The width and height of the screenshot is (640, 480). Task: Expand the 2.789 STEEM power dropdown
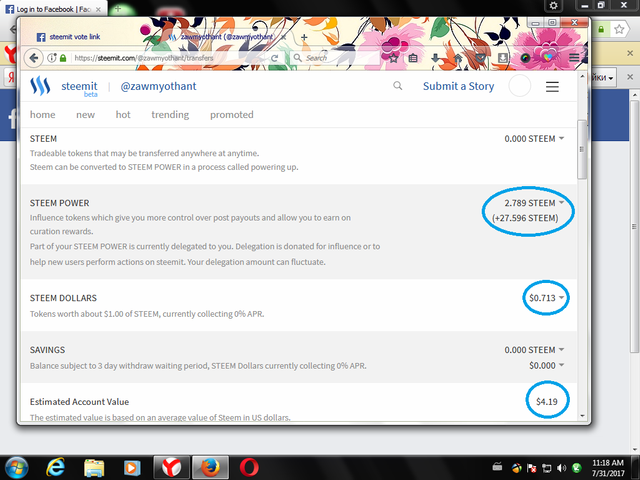tap(534, 203)
